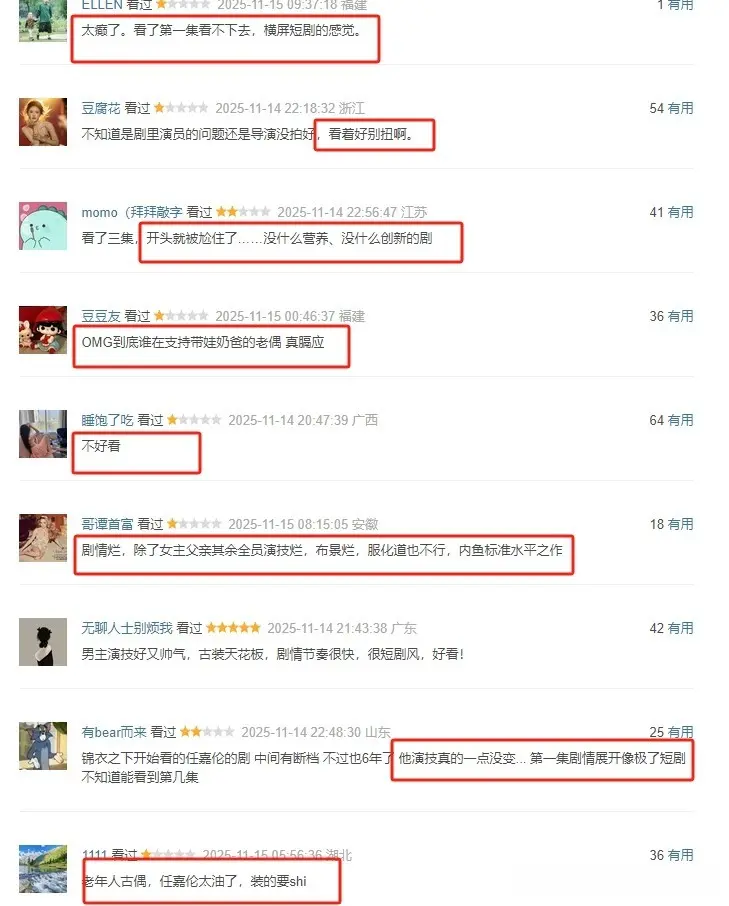Visit 哥谭首富's profile link
The image size is (729, 906).
107,524
